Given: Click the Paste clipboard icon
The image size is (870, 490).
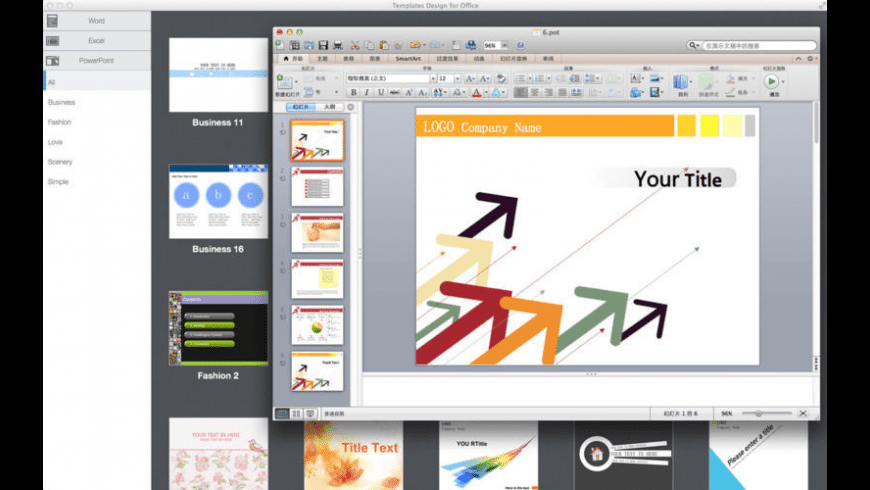Looking at the screenshot, I should pyautogui.click(x=383, y=46).
